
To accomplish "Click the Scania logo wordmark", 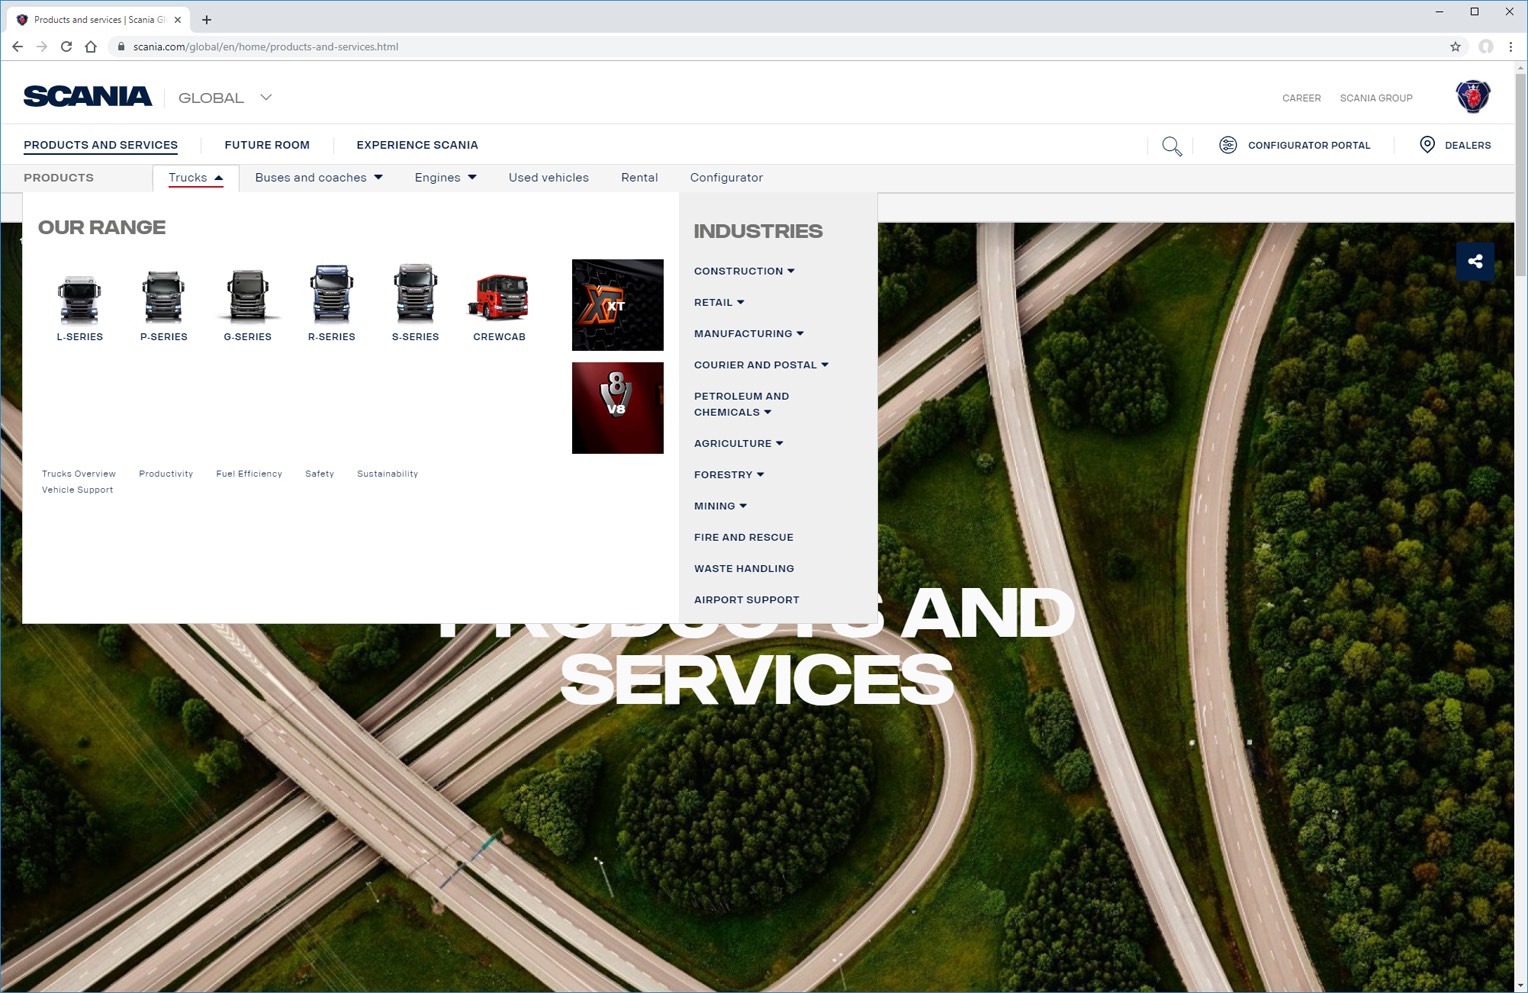I will click(x=88, y=96).
